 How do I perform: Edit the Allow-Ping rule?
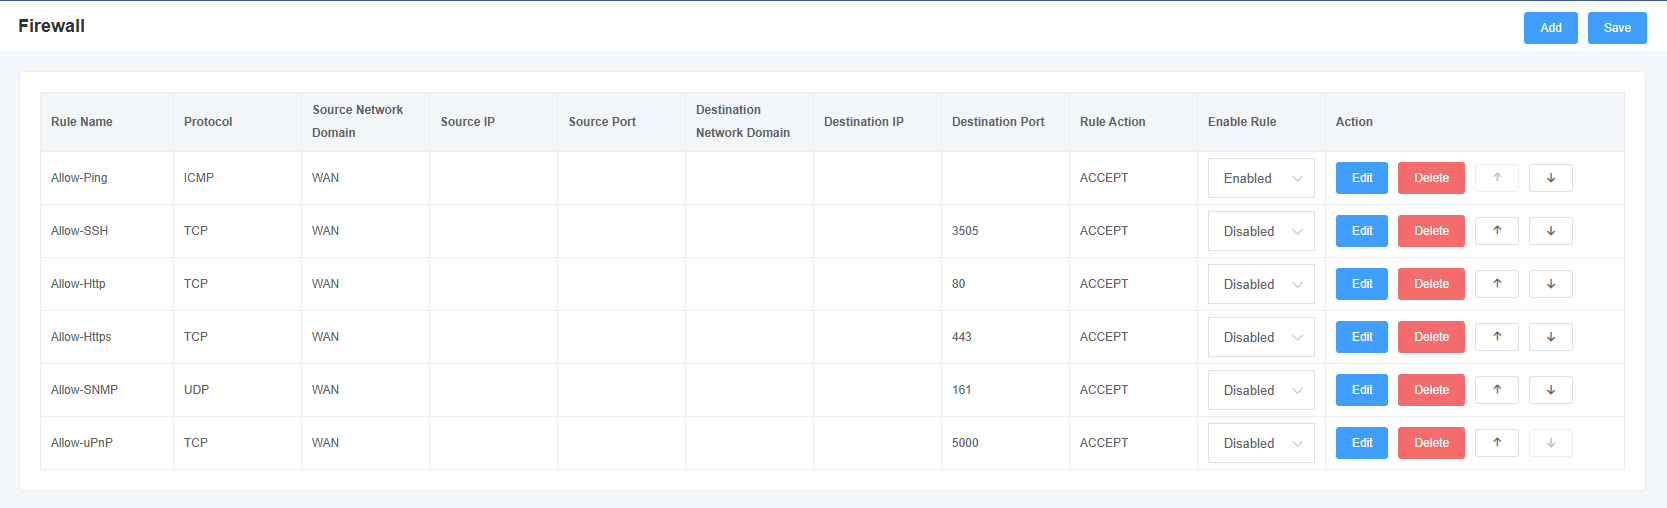tap(1362, 178)
